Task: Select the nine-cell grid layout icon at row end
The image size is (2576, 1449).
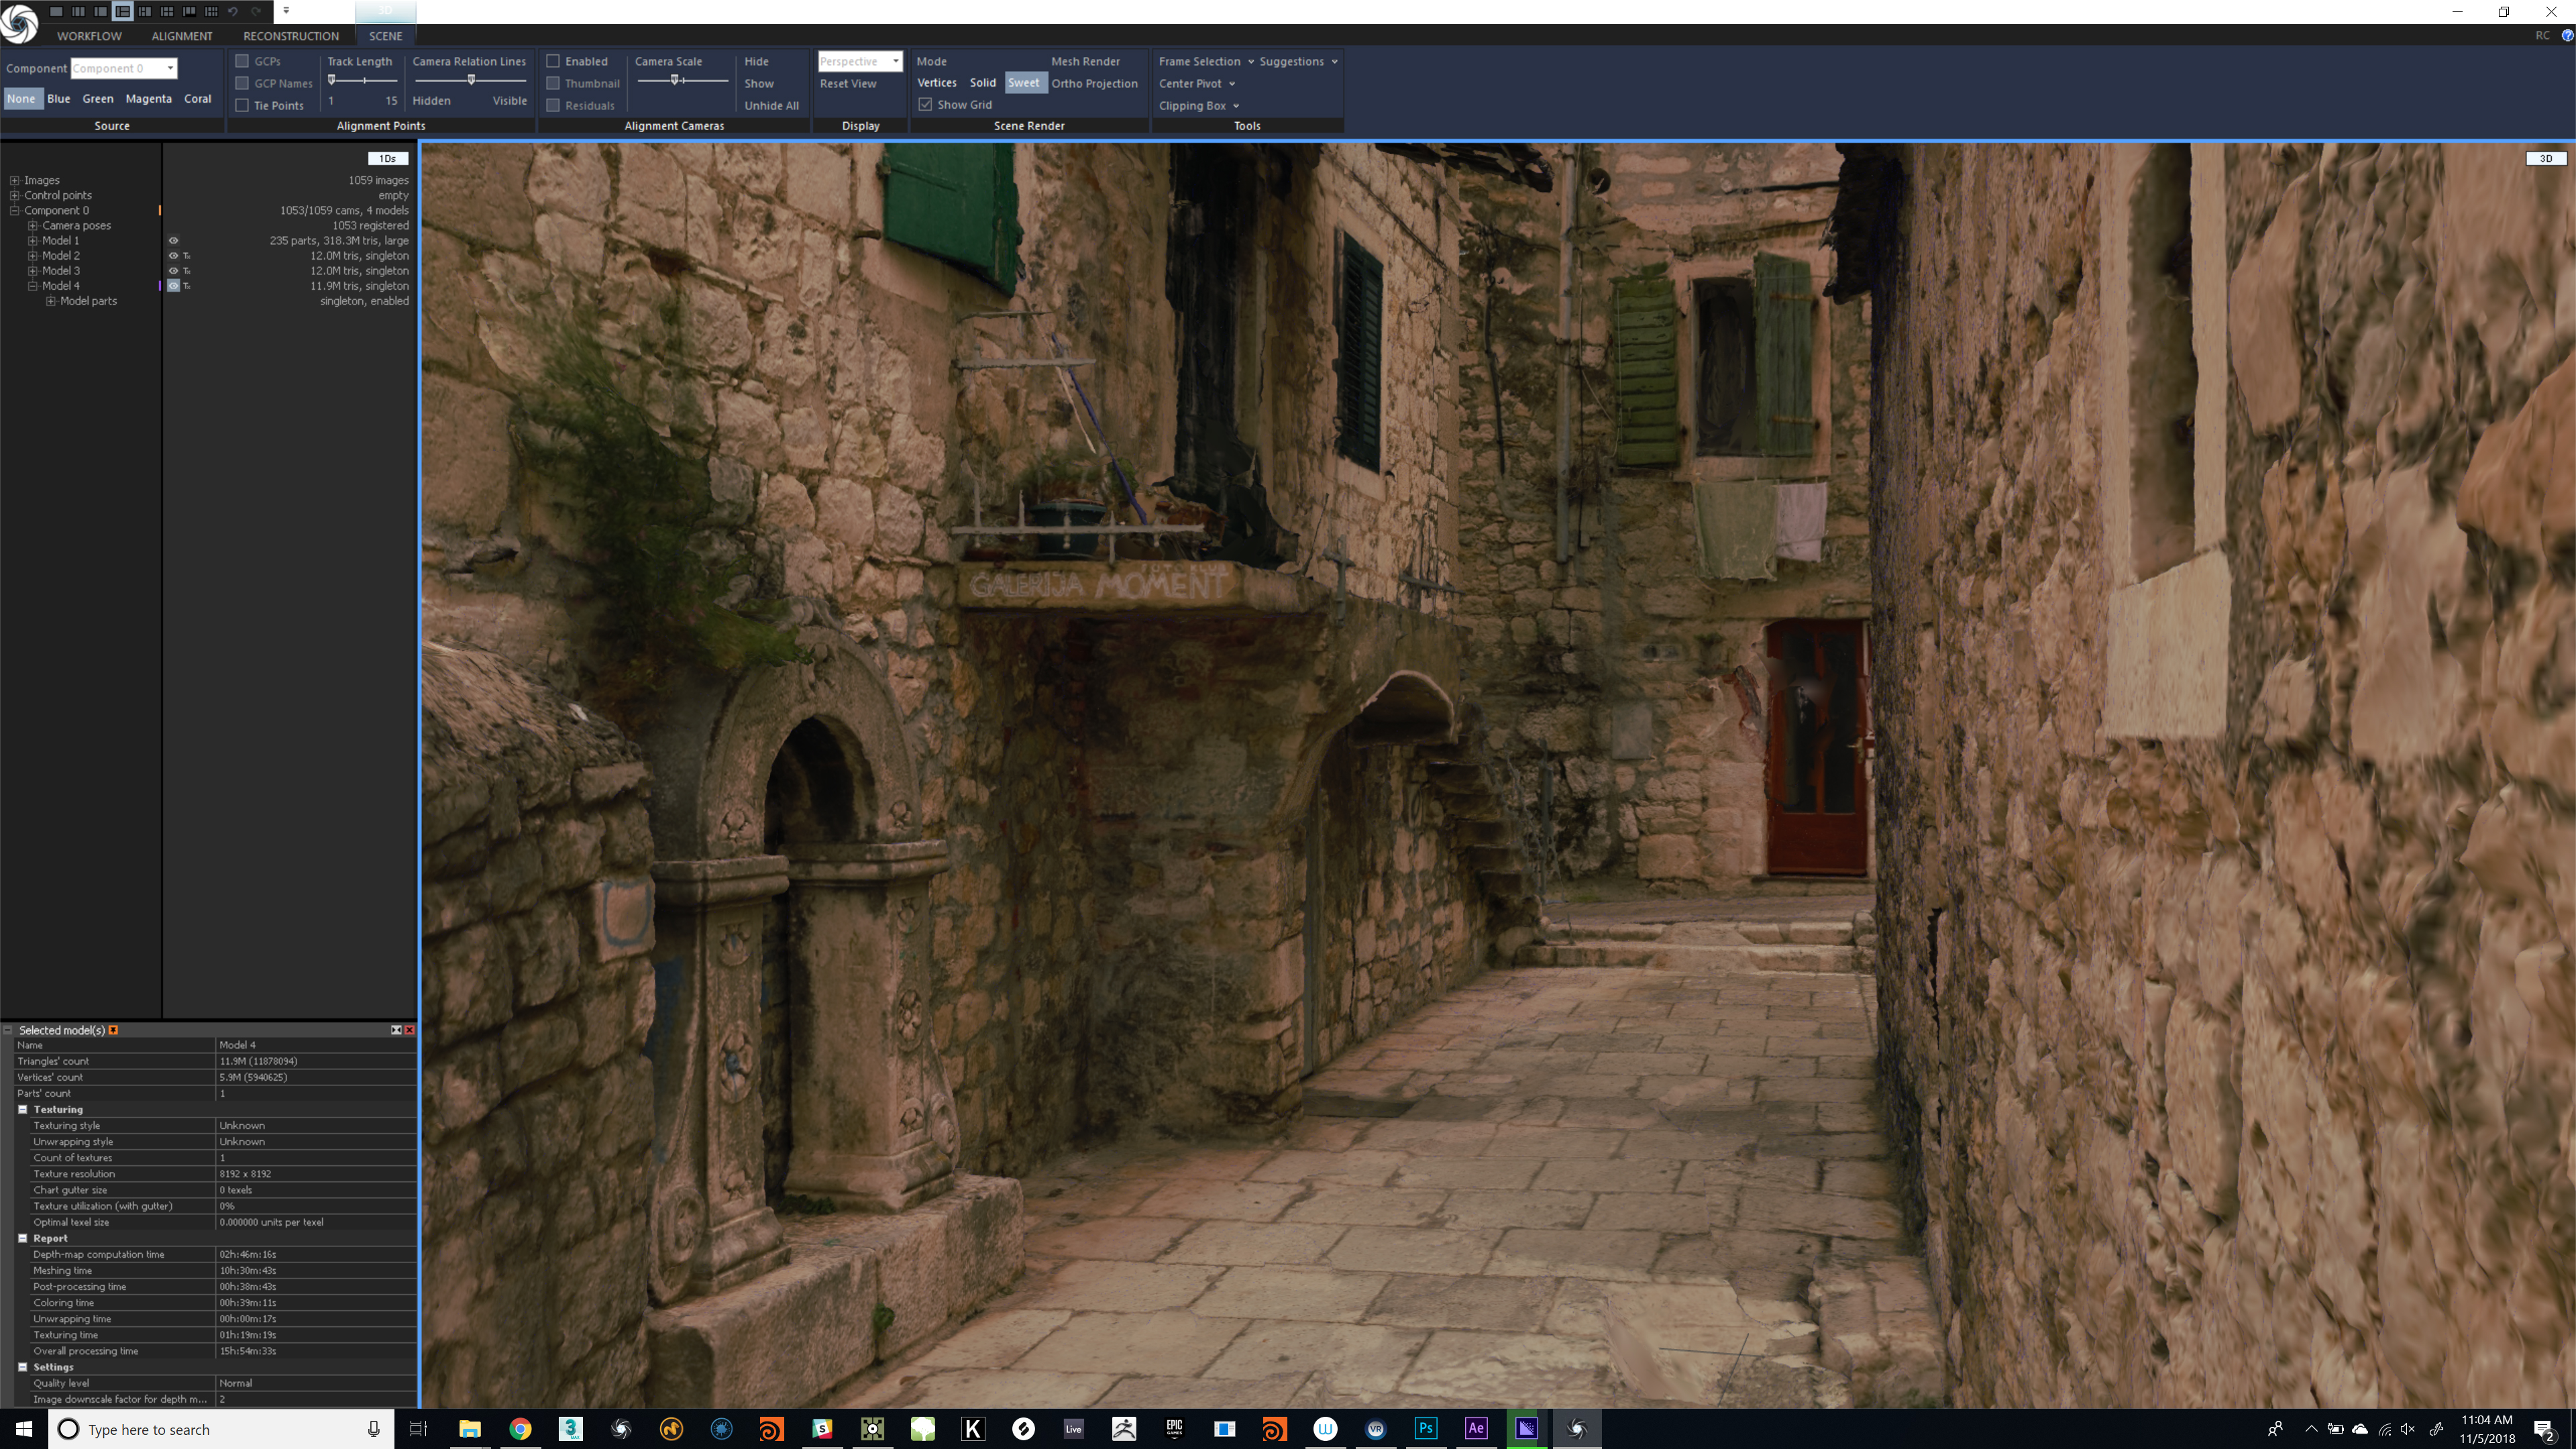Action: point(211,11)
